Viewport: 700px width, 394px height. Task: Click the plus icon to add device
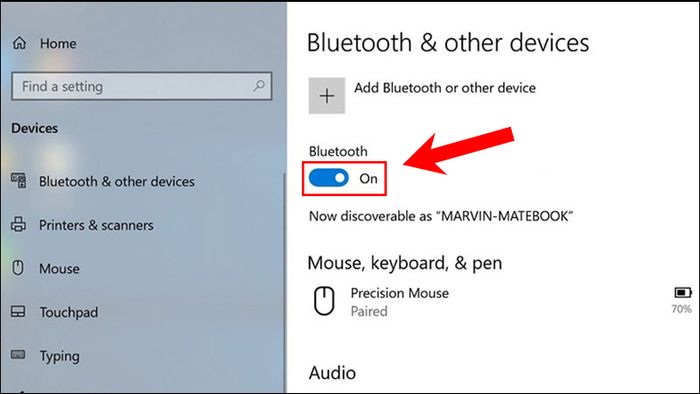coord(327,95)
